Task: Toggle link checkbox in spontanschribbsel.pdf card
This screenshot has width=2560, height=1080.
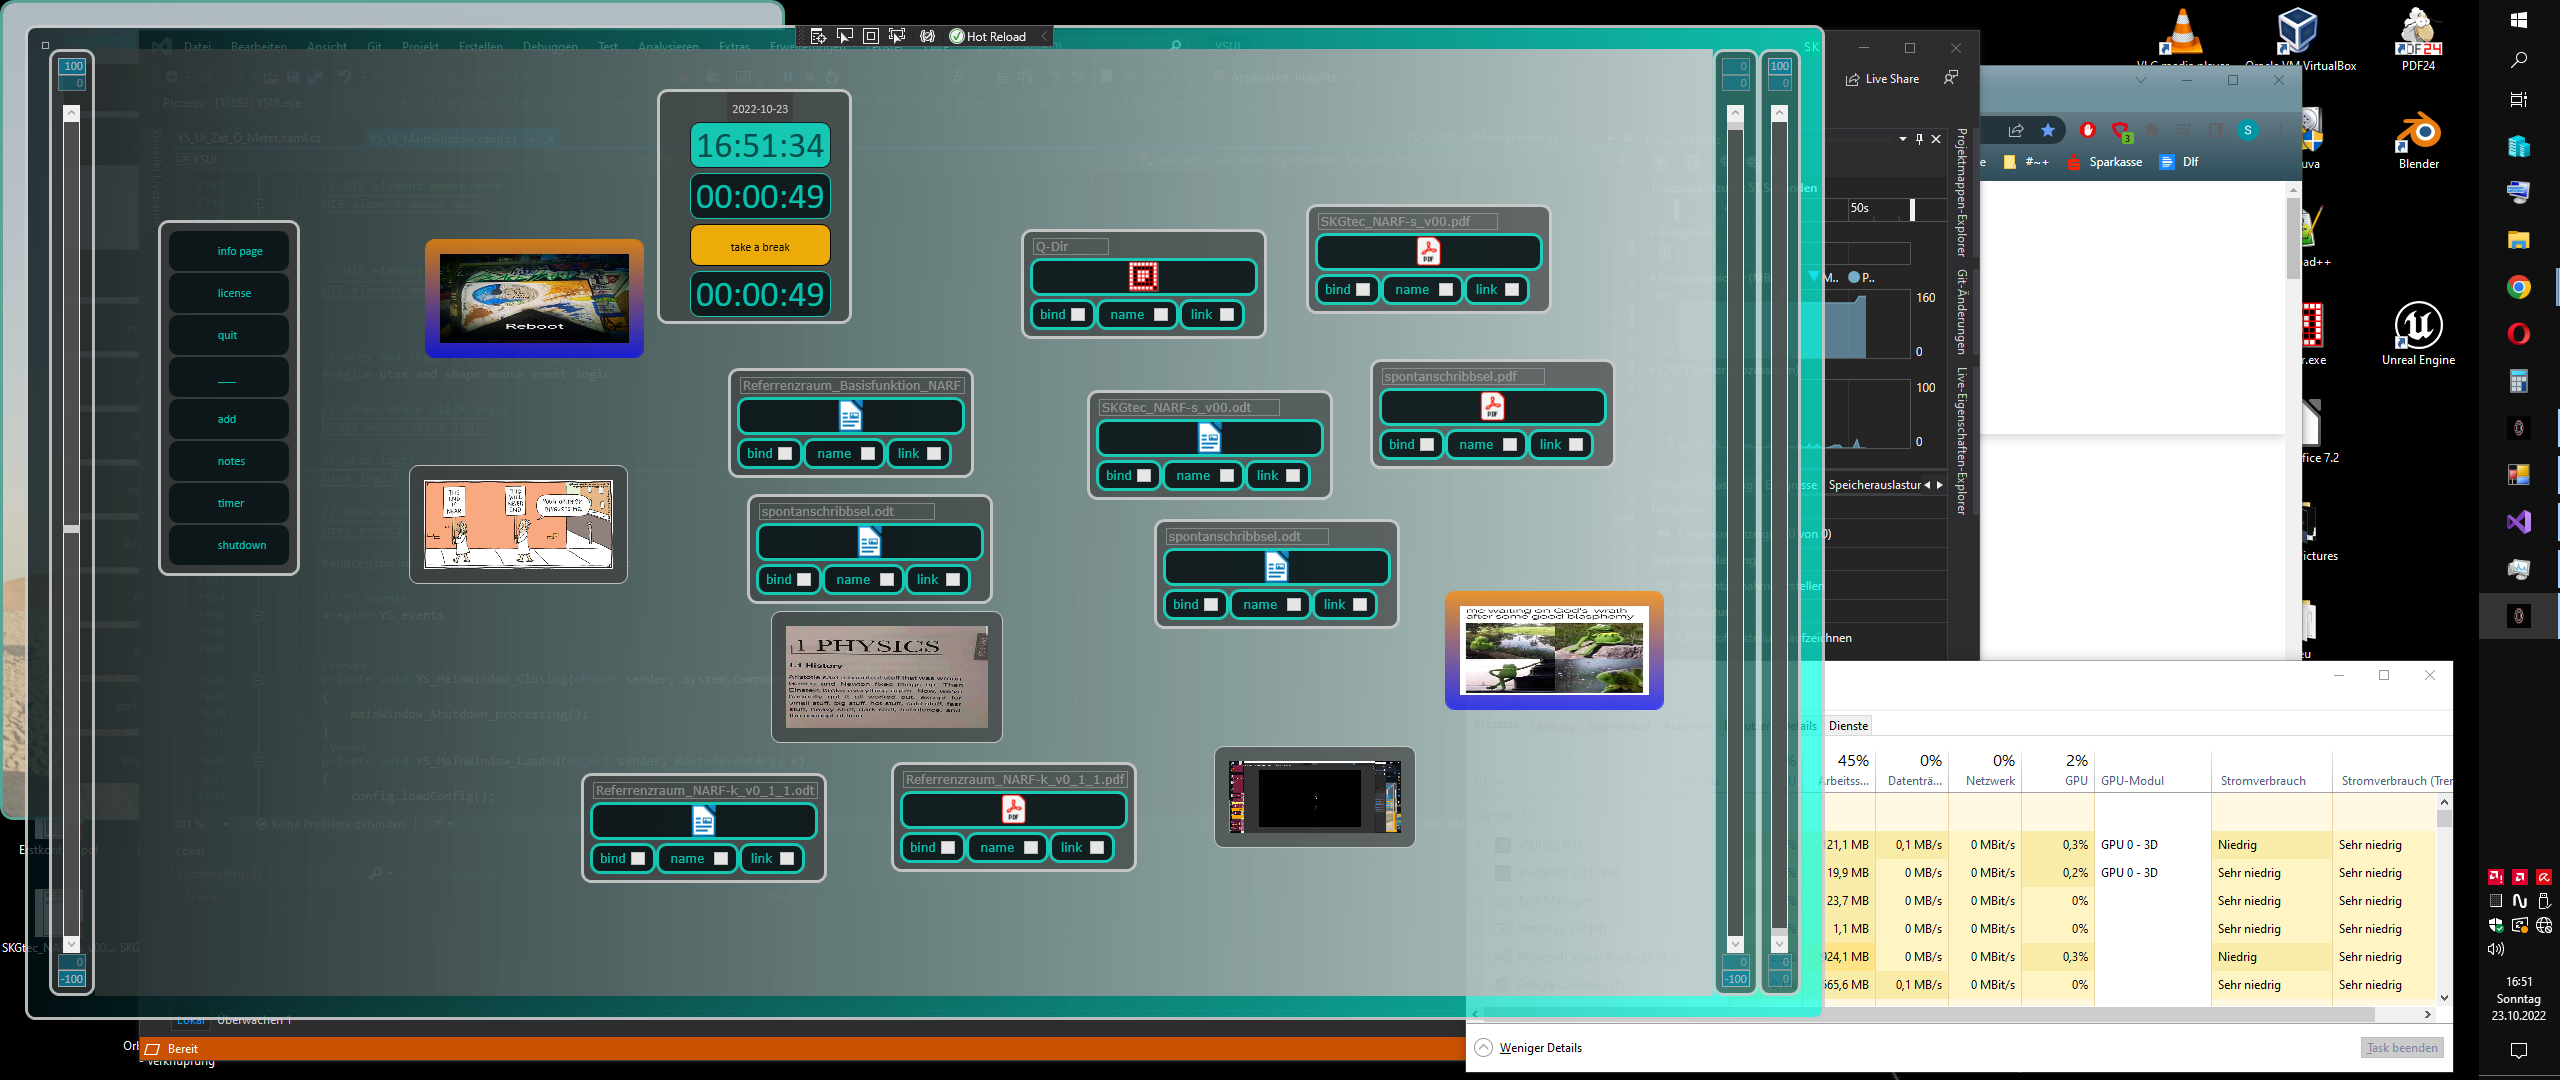Action: tap(1576, 445)
